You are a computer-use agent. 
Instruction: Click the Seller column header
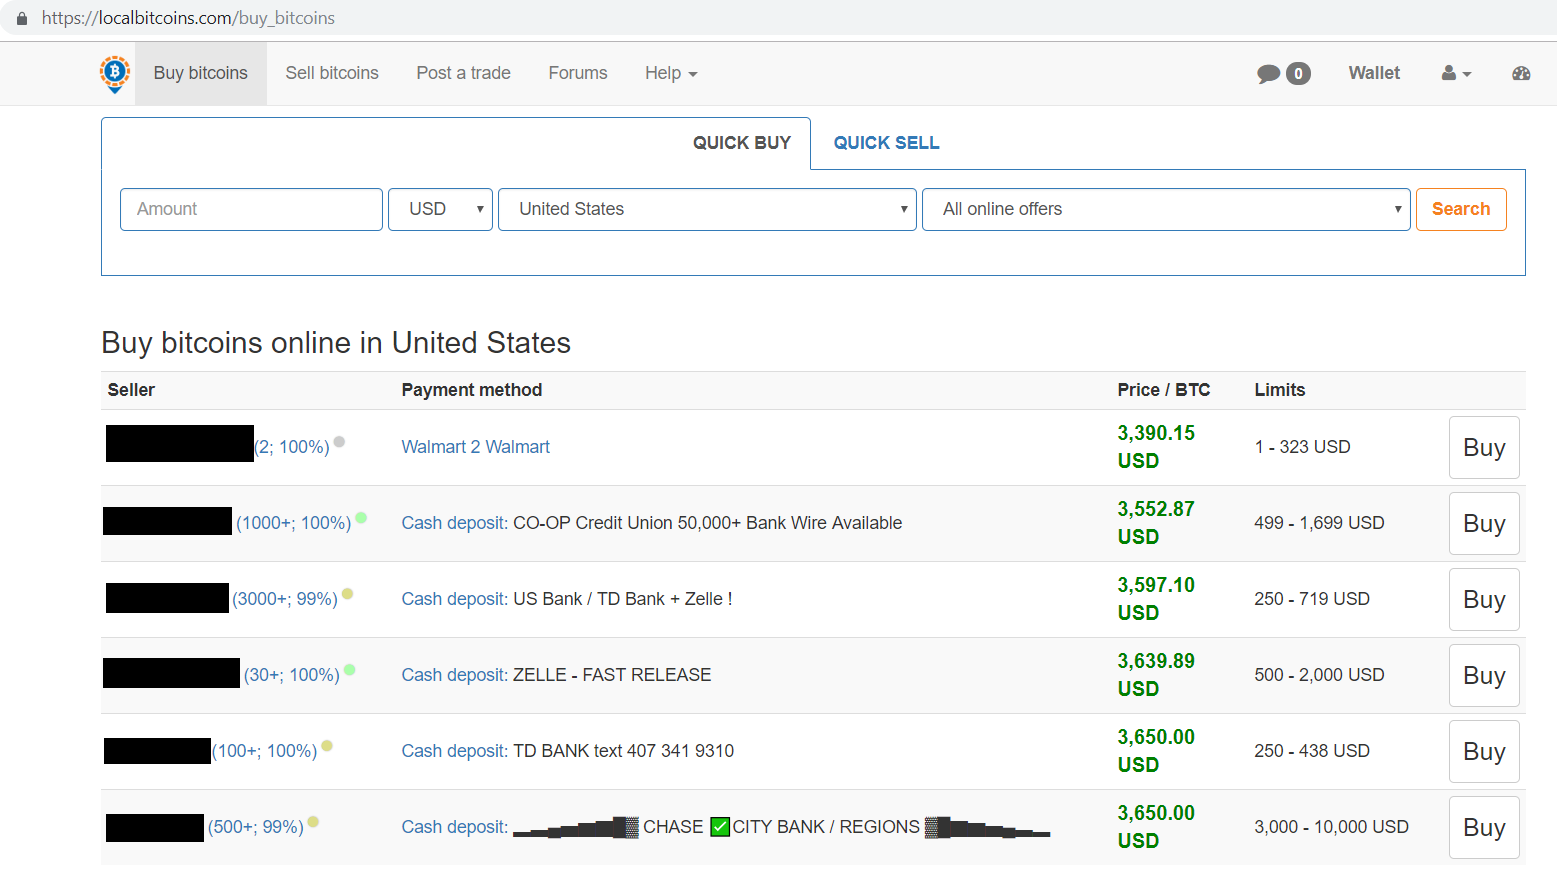131,390
